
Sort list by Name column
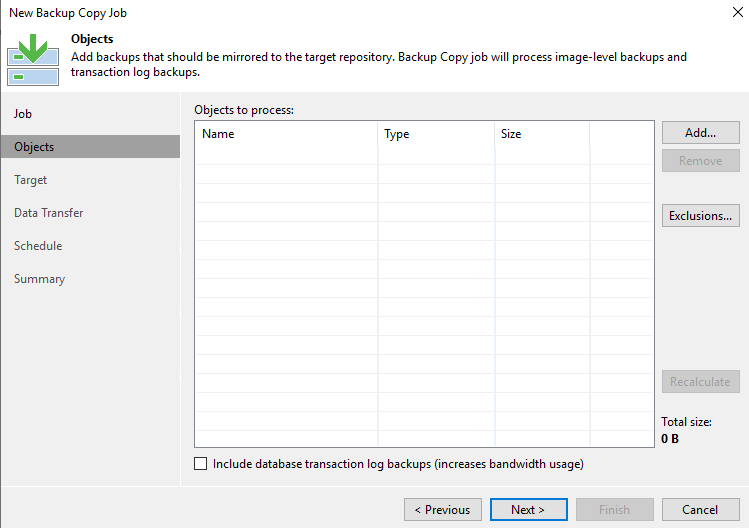286,134
